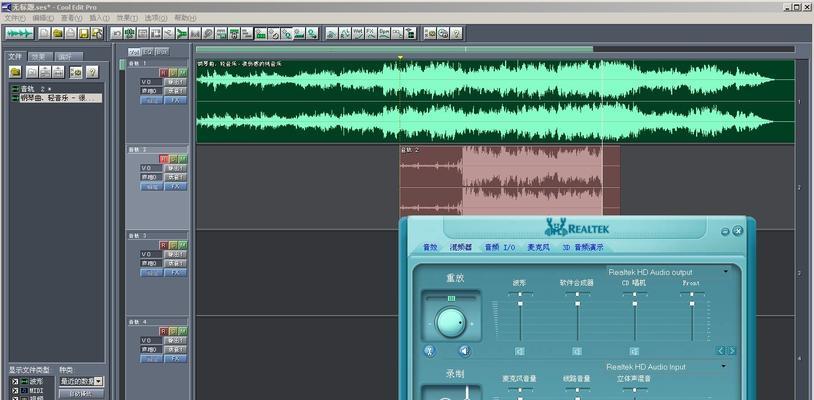The image size is (814, 400).
Task: Click the save-as icon next to the floppy disk
Action: (x=97, y=33)
